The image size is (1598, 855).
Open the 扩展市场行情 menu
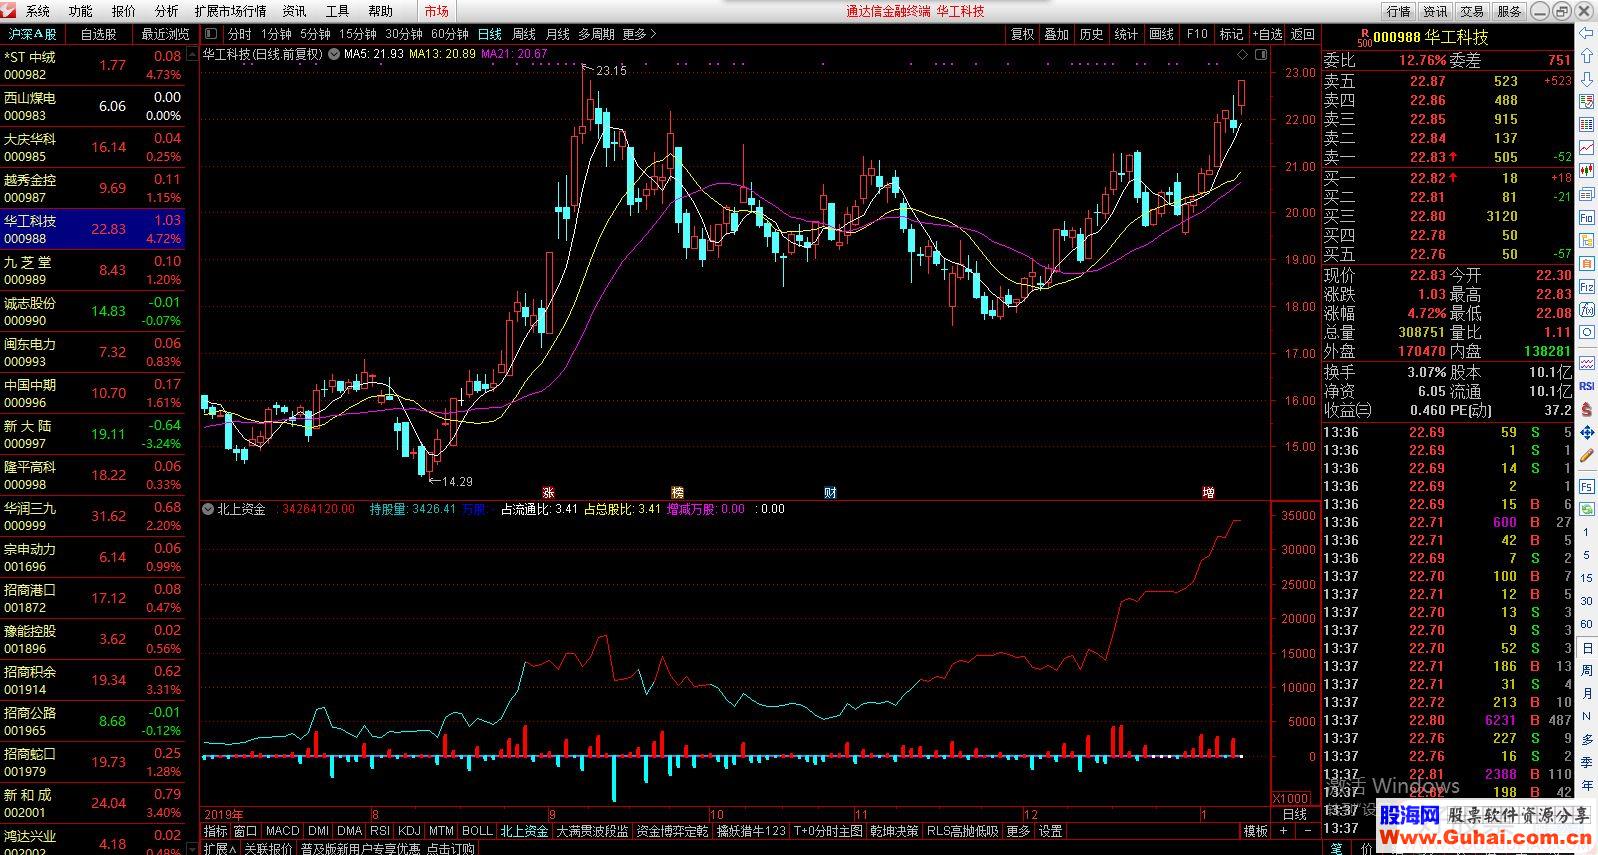tap(231, 11)
